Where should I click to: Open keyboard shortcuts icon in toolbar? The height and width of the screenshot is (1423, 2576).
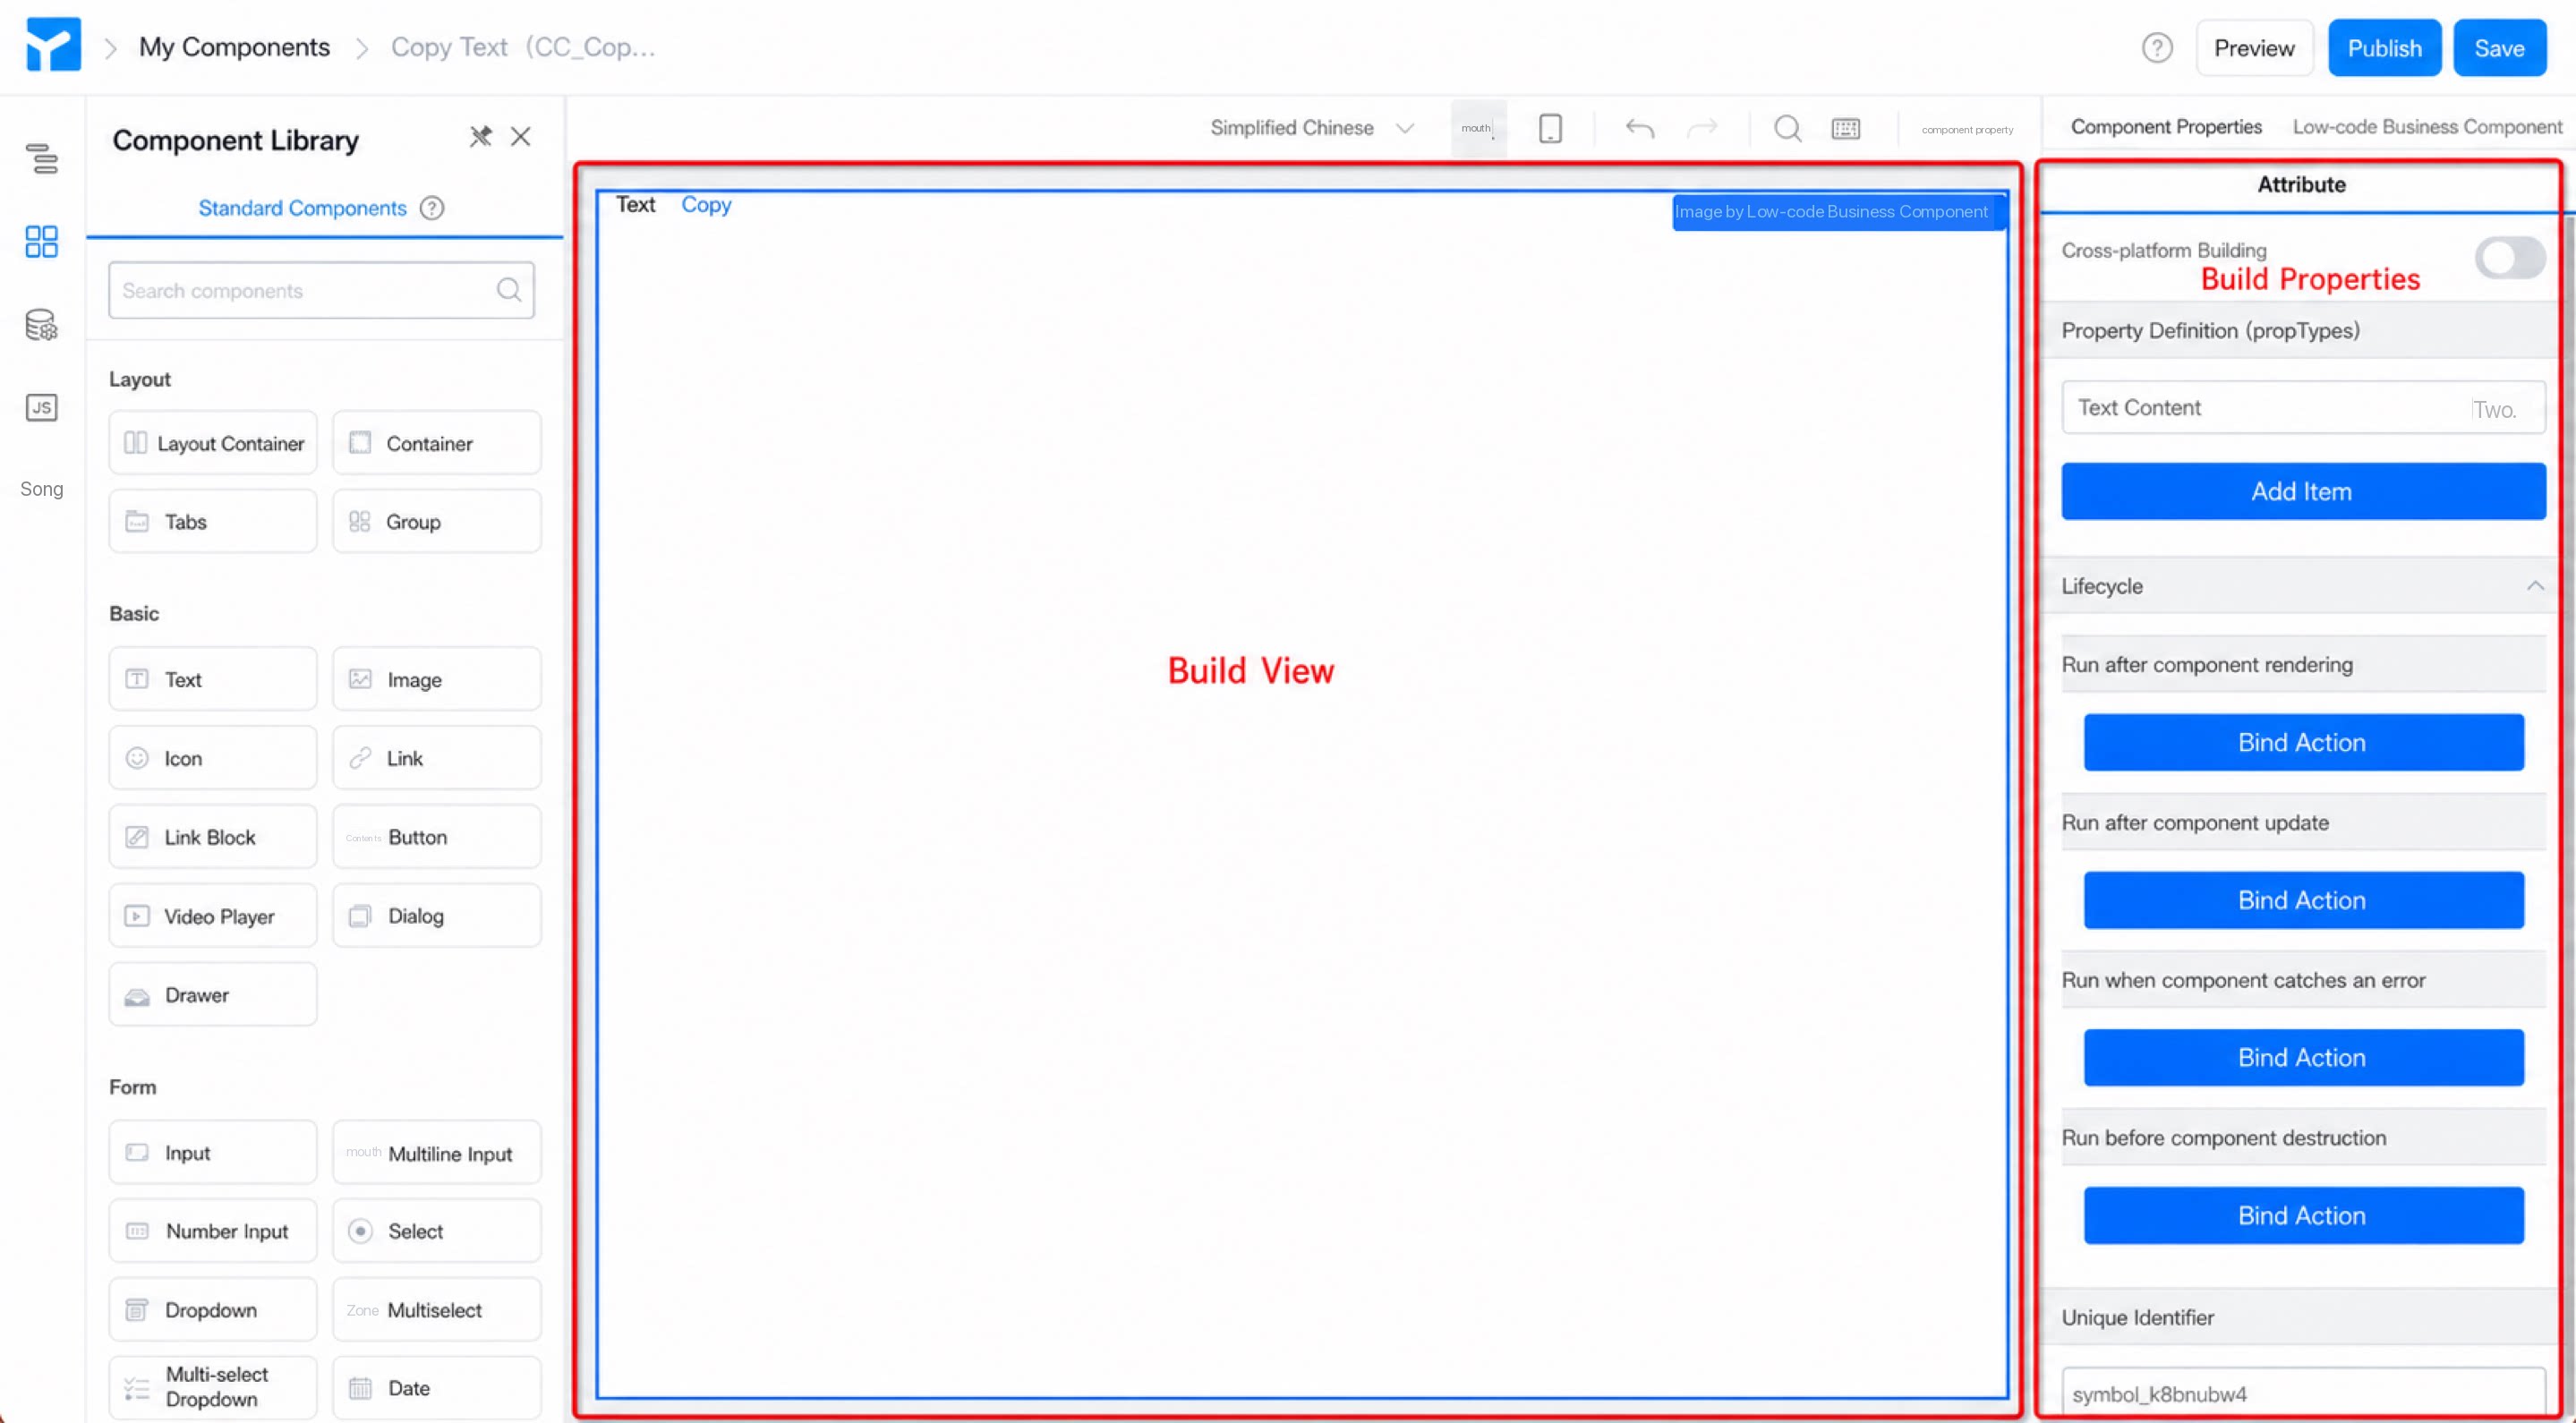point(1846,128)
